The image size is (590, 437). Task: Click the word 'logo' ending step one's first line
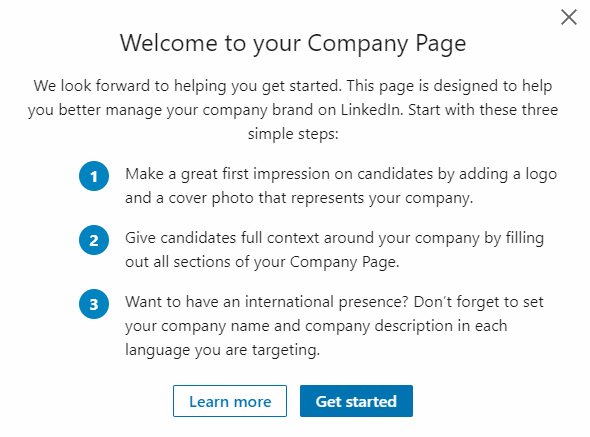[541, 175]
